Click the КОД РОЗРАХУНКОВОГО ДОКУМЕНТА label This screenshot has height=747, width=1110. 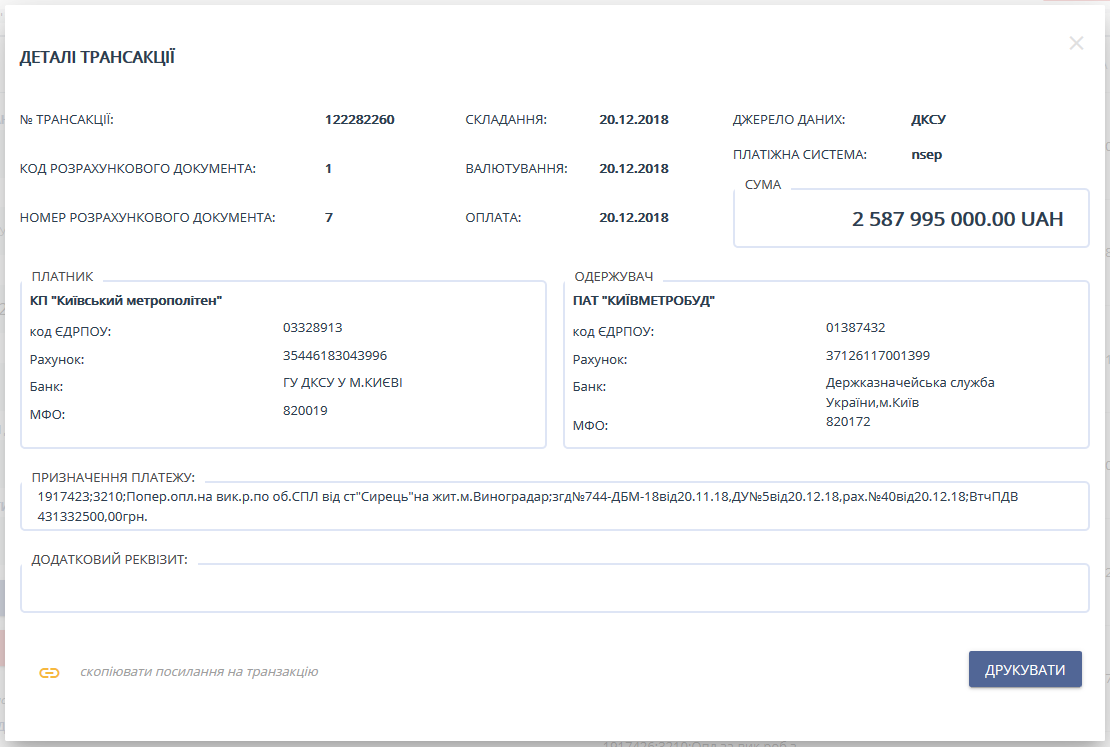click(x=137, y=169)
